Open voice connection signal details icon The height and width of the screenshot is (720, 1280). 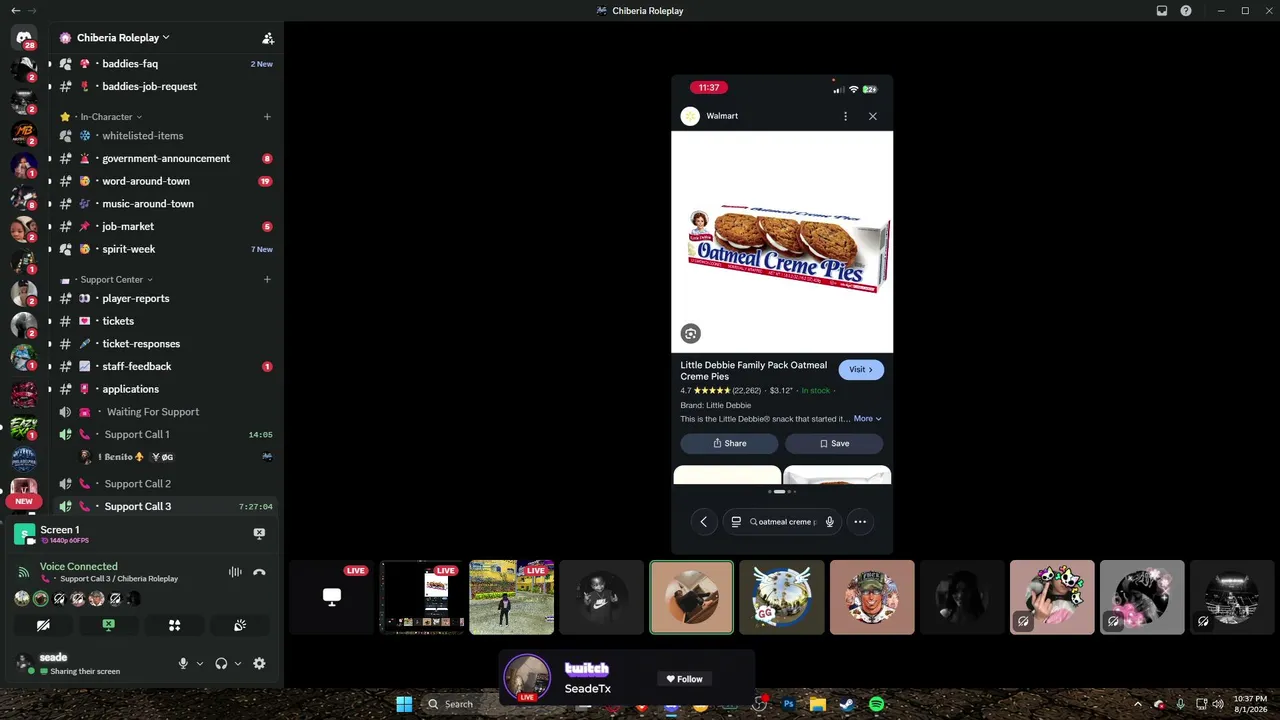(x=24, y=572)
